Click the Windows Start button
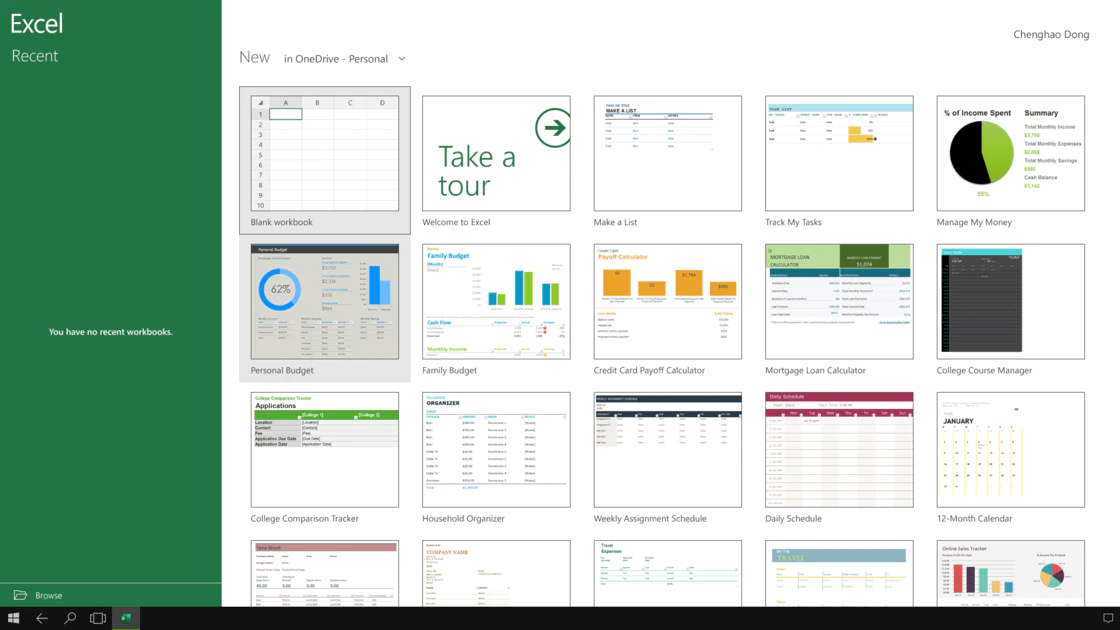Screen dimensions: 1120x630 (x=14, y=618)
